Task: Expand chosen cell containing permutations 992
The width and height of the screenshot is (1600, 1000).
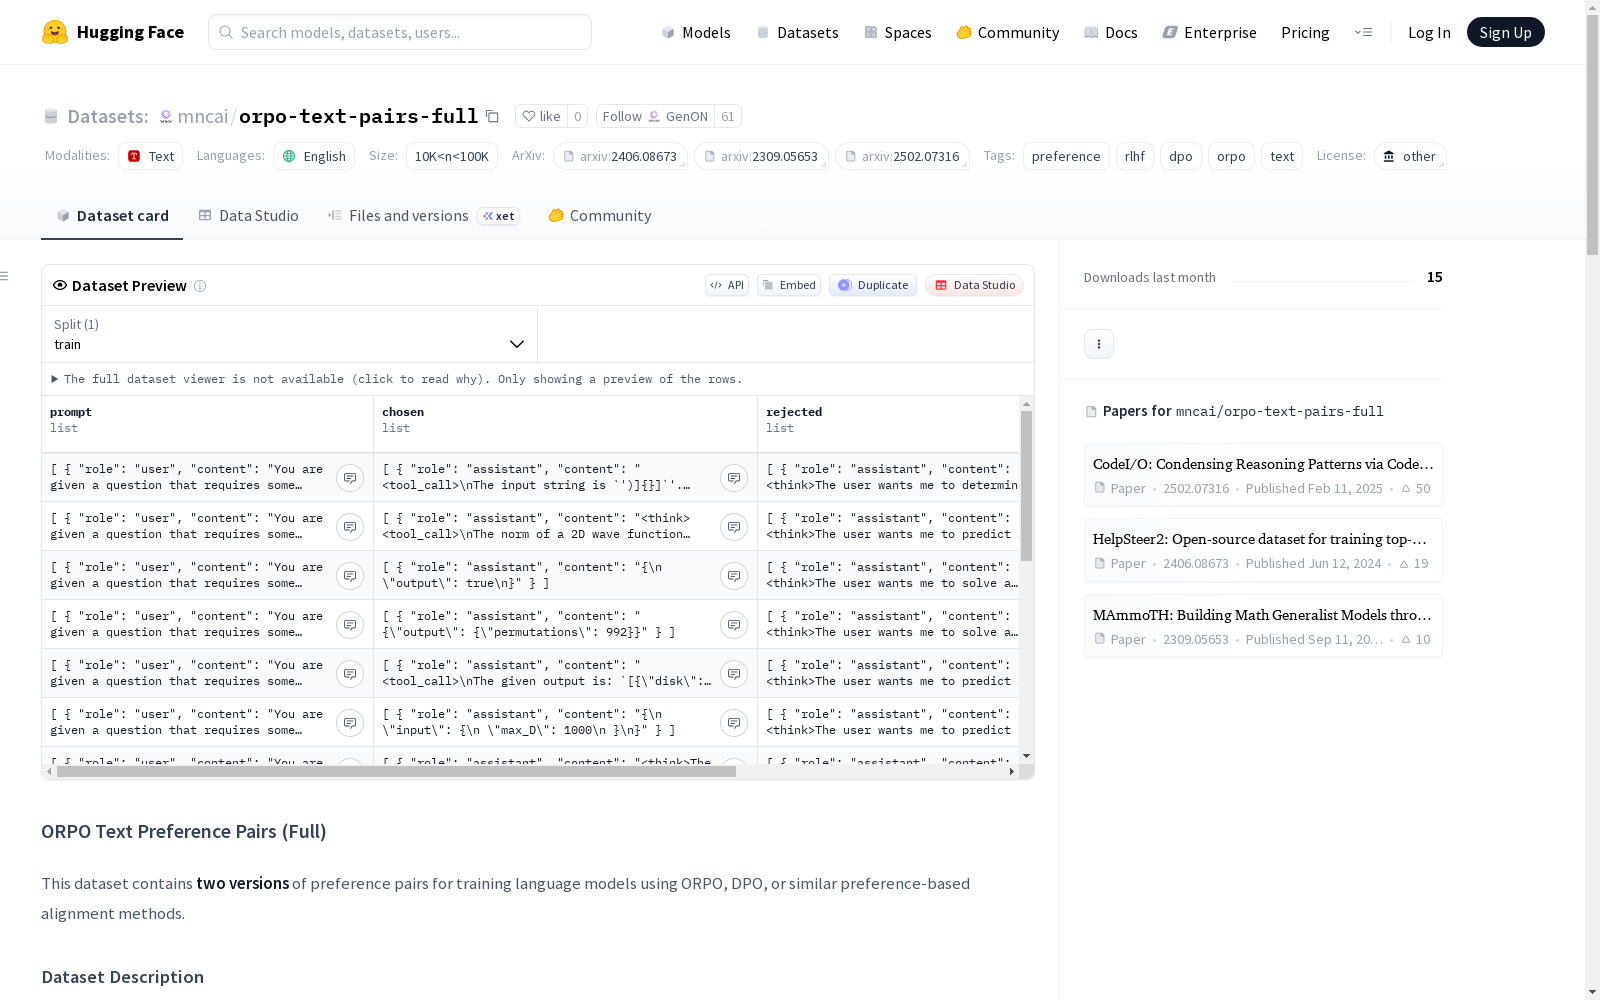Action: coord(734,625)
